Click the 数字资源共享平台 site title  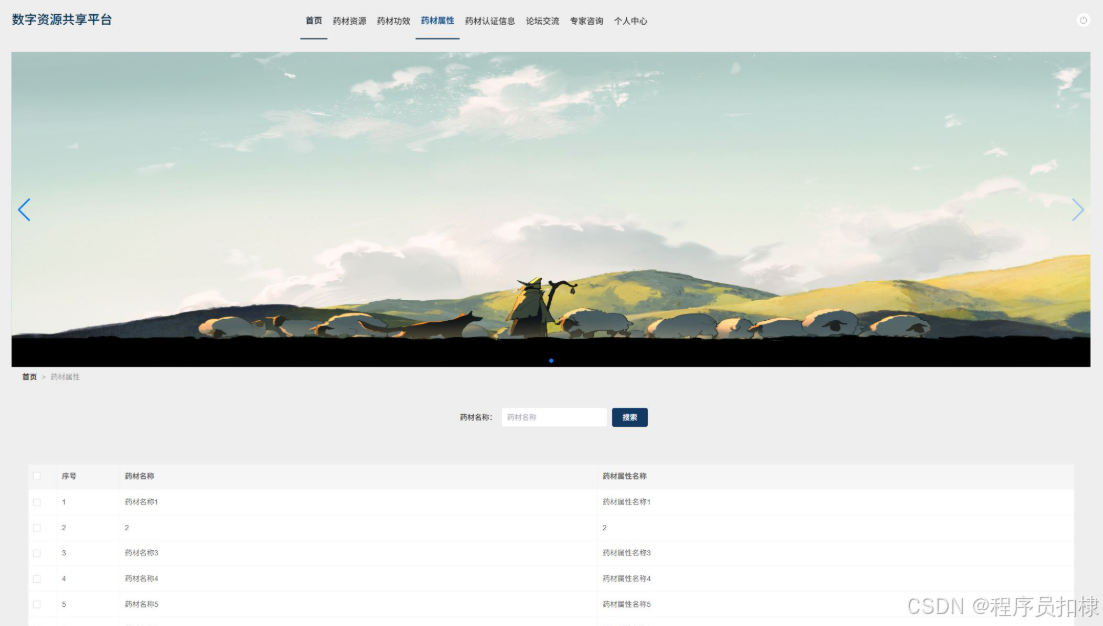(62, 20)
